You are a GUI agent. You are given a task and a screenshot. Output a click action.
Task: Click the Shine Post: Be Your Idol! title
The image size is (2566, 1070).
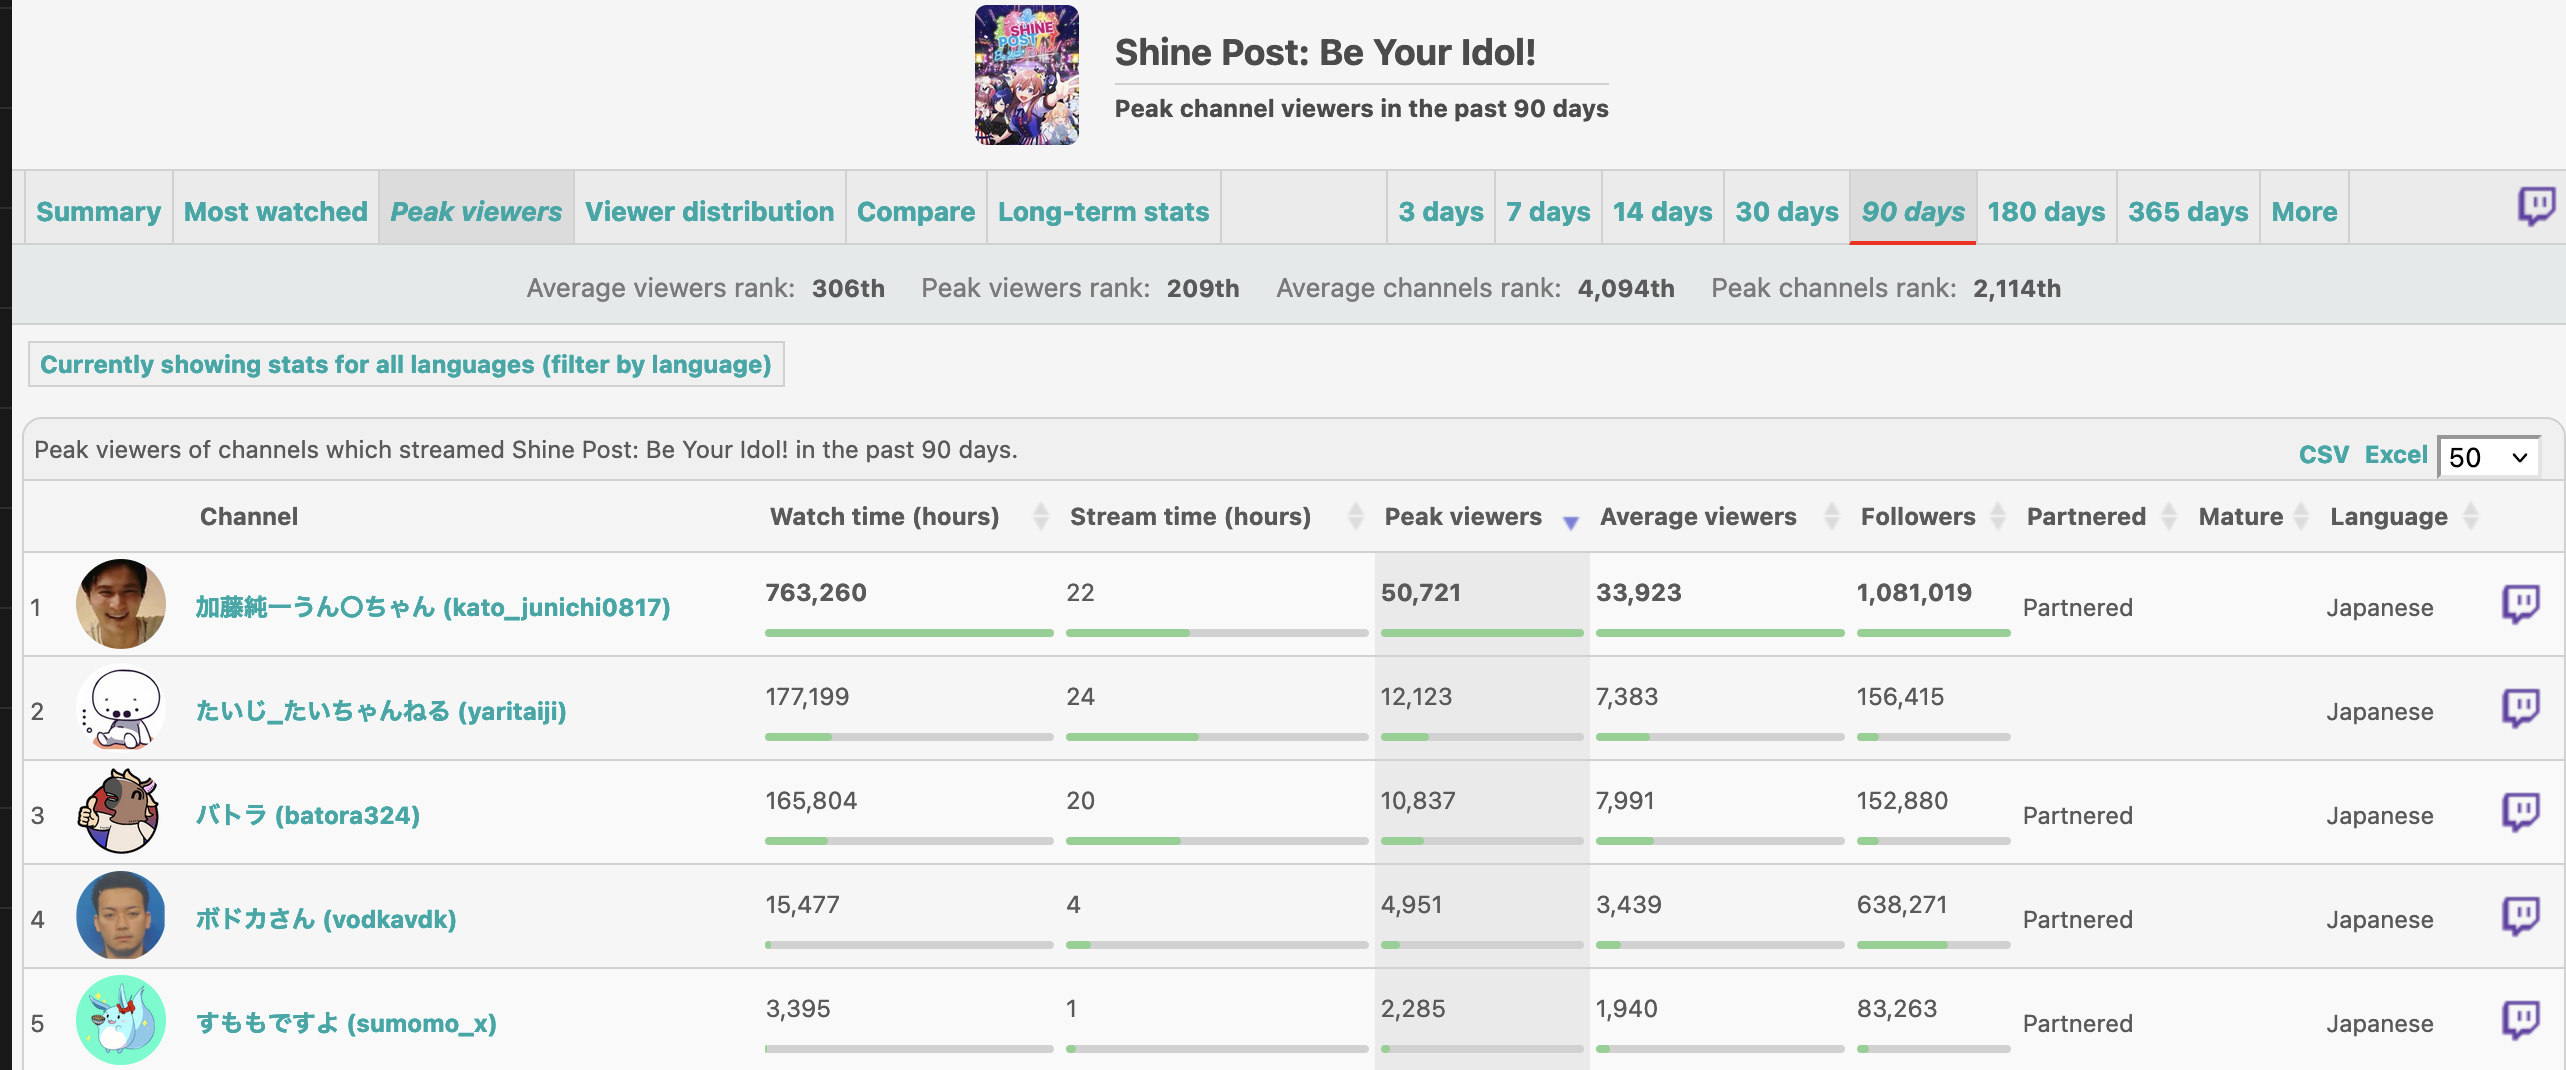point(1325,52)
